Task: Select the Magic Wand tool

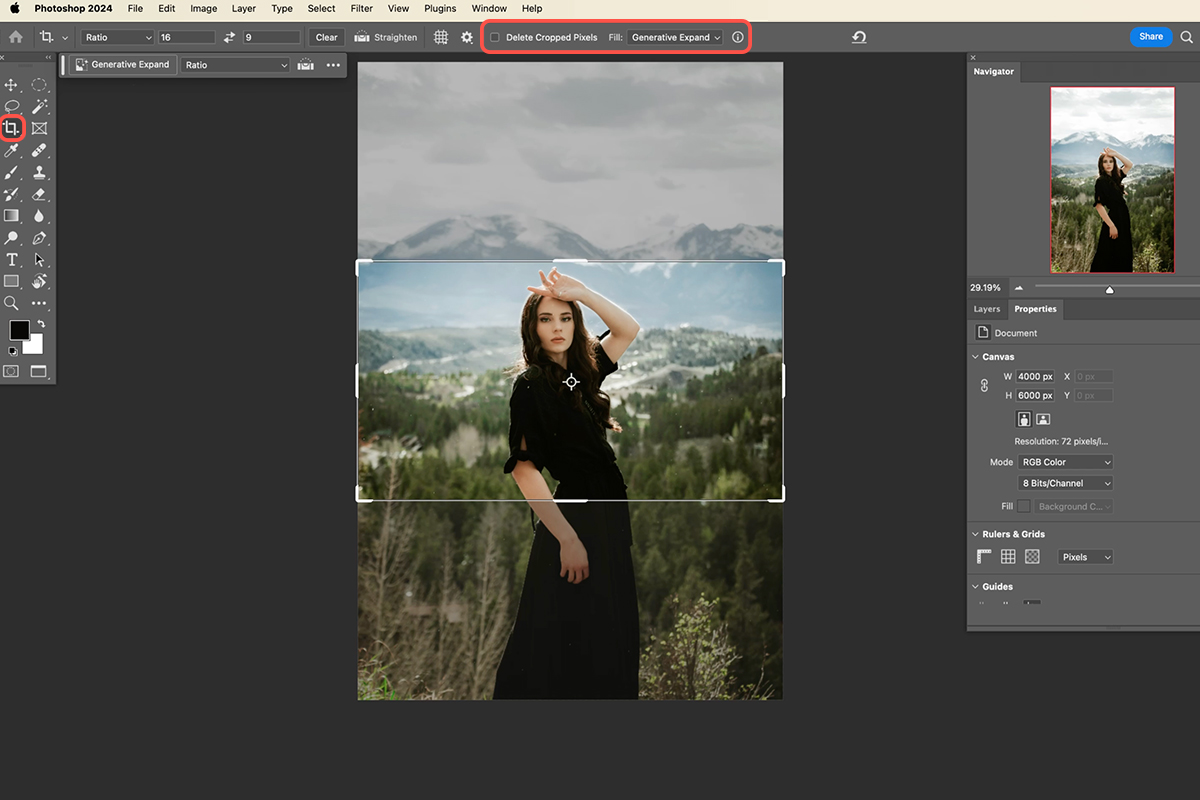Action: point(39,106)
